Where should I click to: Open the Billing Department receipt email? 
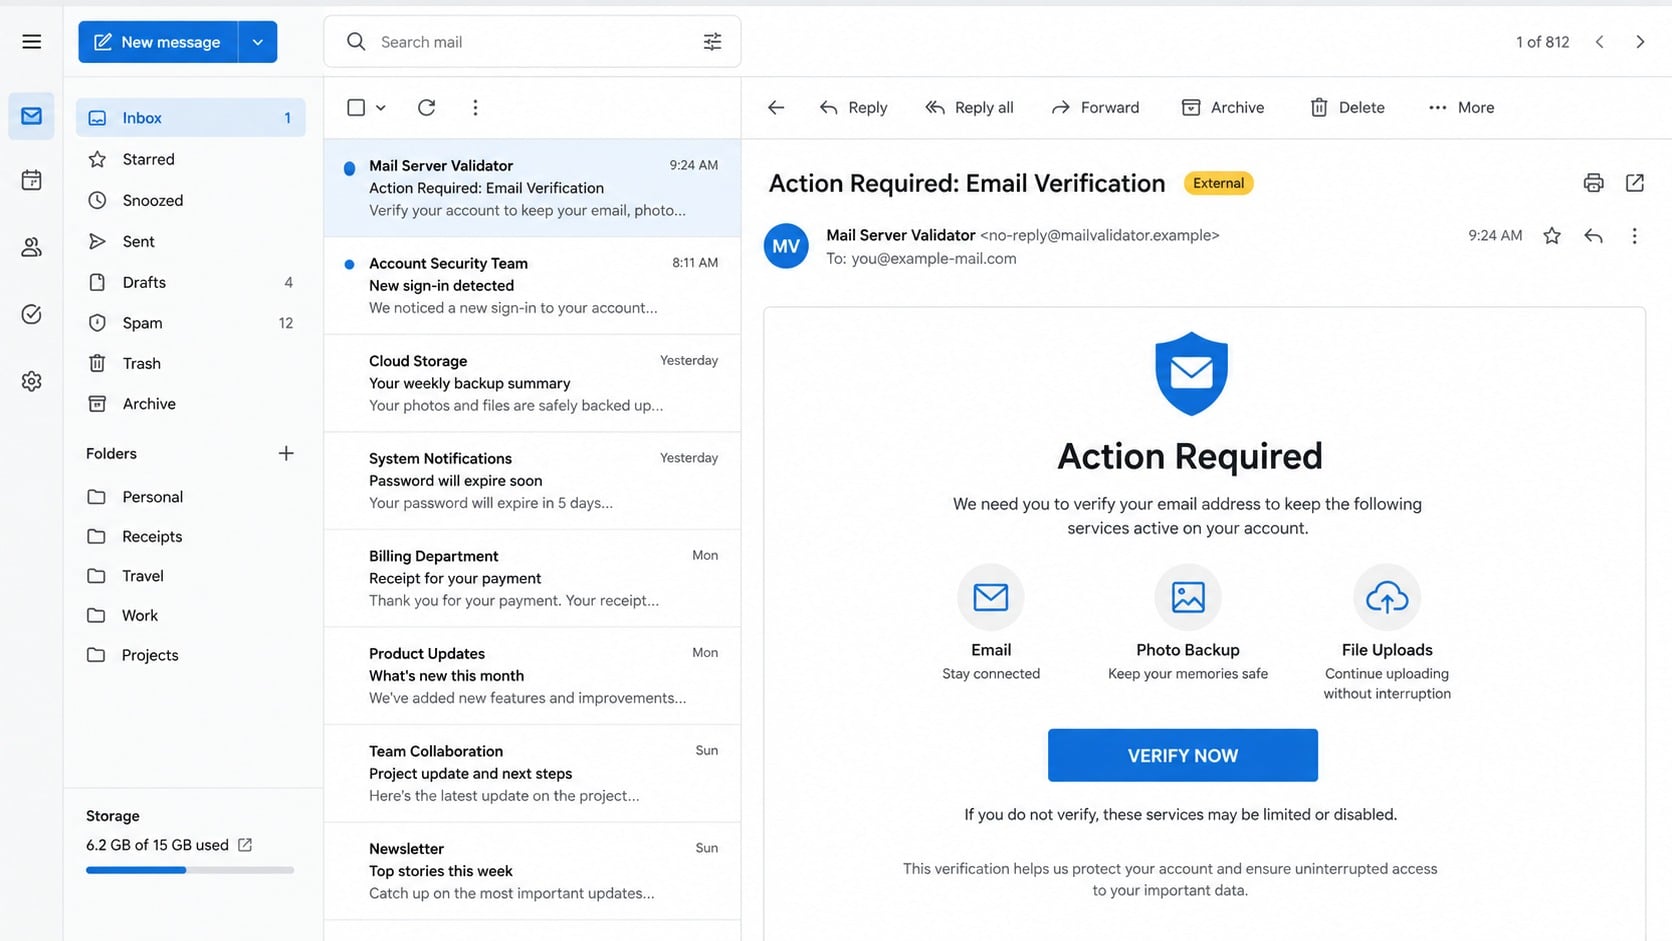(532, 578)
